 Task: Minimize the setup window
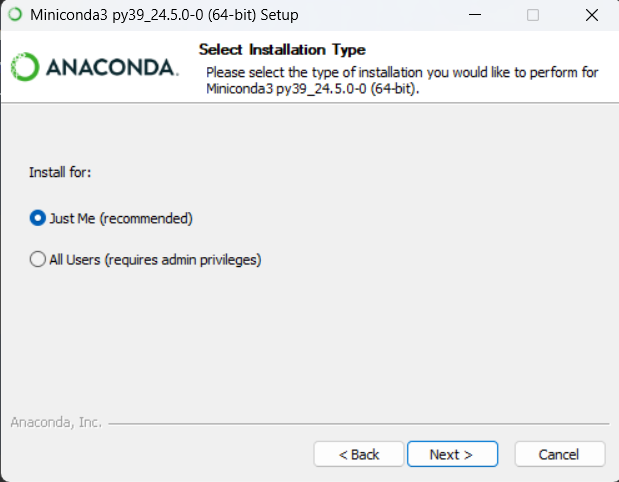(475, 15)
